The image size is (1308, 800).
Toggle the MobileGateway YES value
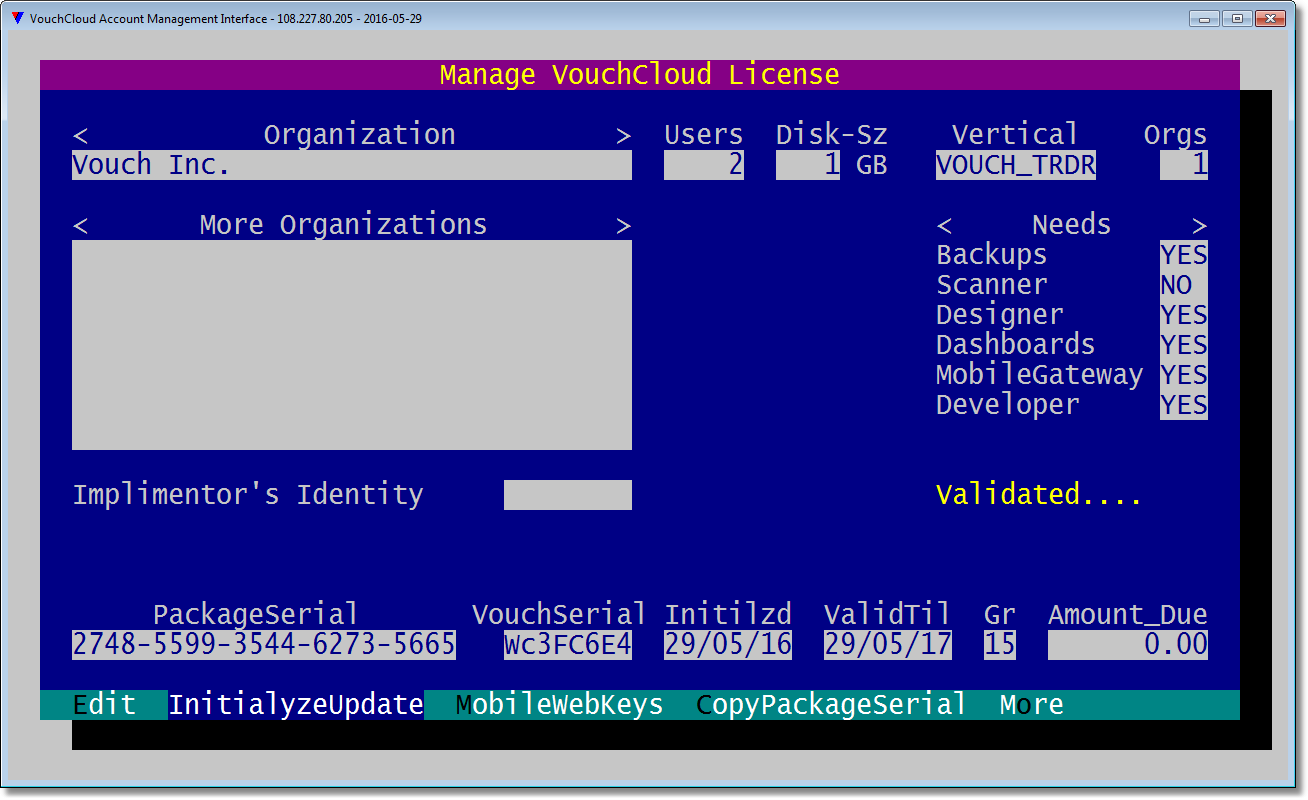pos(1184,375)
